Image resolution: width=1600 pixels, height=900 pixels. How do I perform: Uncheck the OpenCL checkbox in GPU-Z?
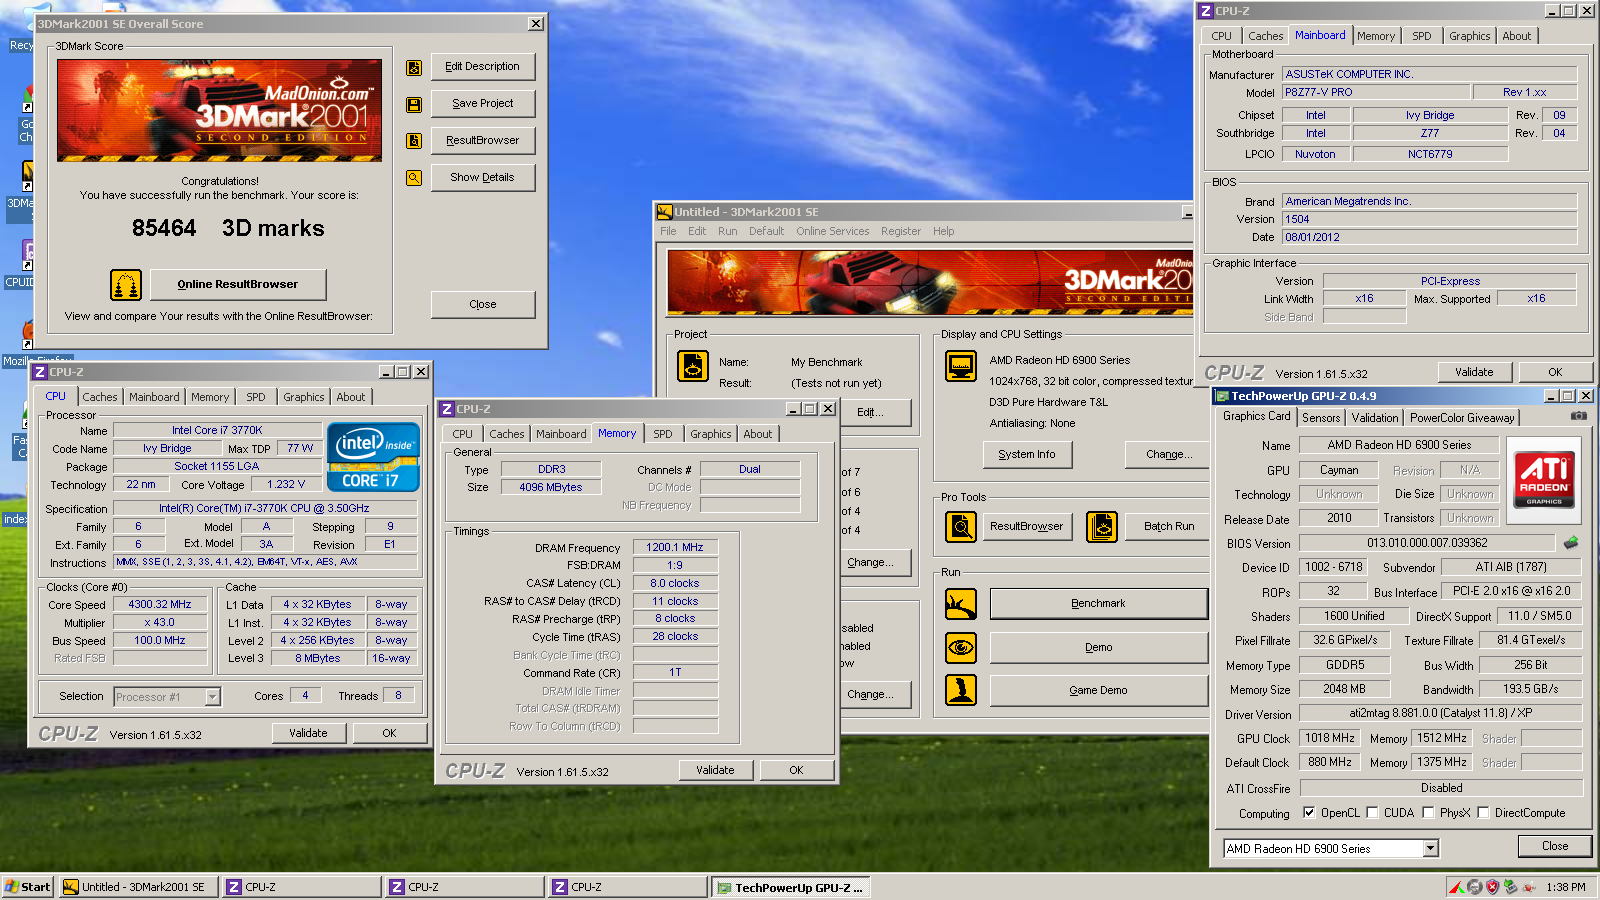(1309, 813)
